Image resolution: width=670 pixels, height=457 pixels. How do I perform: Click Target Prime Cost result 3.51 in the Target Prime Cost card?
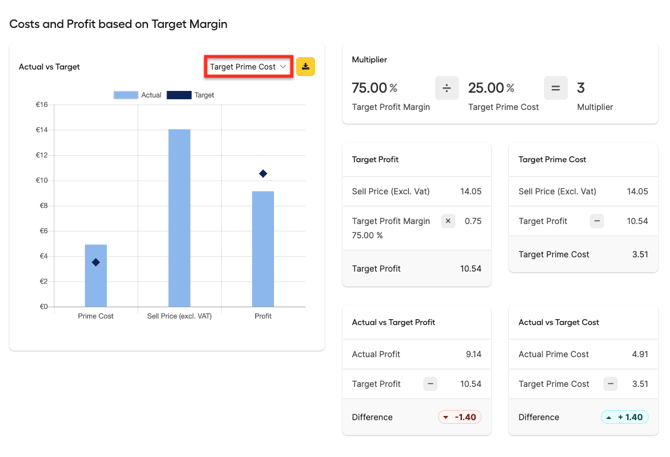640,254
